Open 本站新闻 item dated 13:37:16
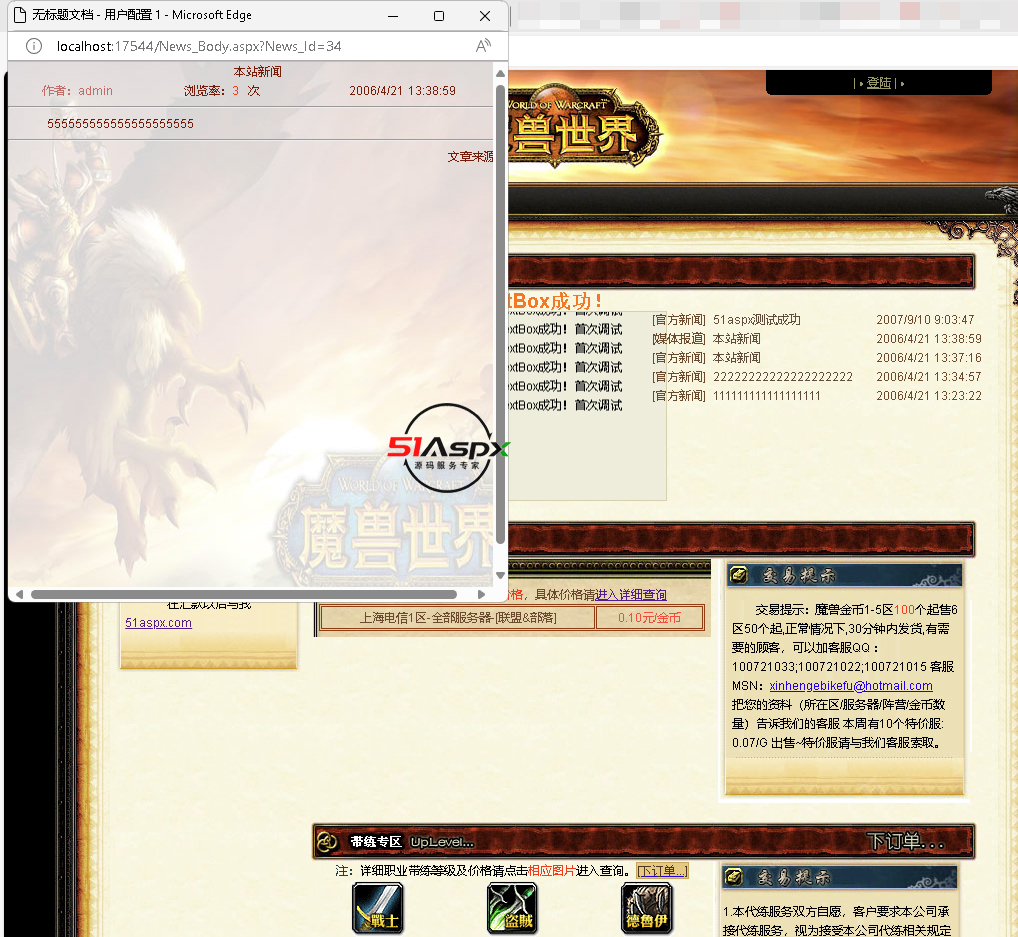 click(x=737, y=358)
